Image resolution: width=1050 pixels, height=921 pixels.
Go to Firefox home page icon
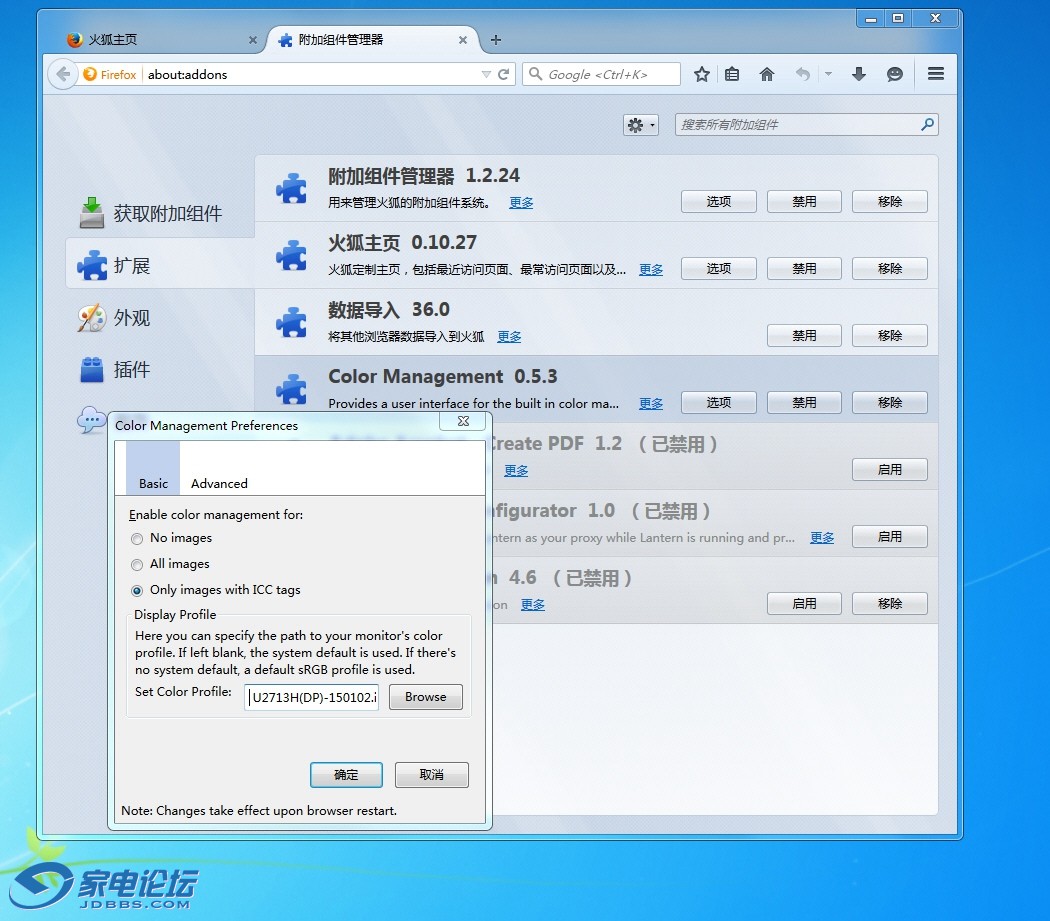[767, 74]
